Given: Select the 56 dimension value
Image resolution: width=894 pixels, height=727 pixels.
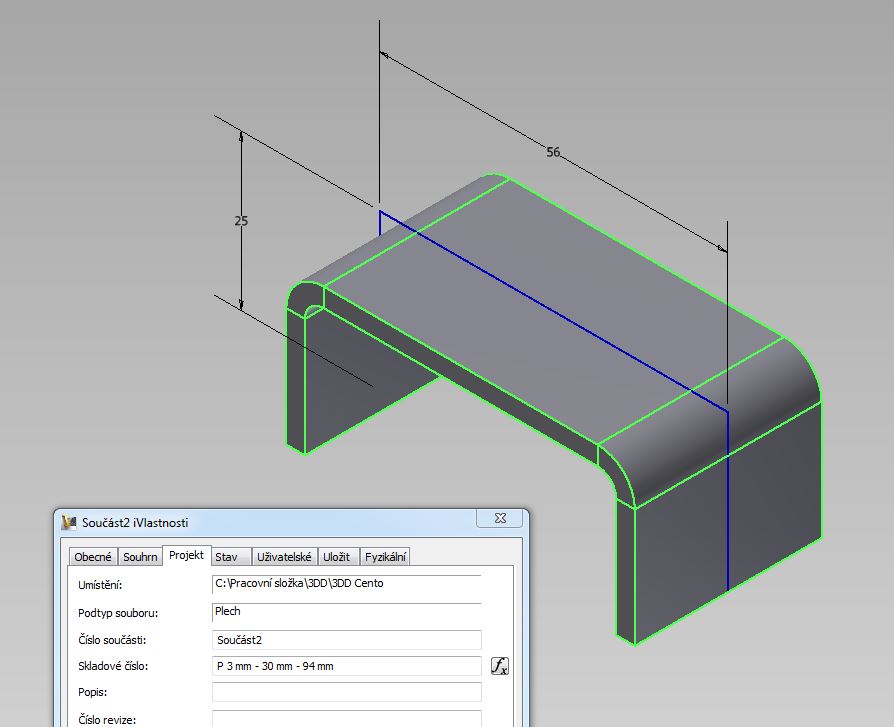Looking at the screenshot, I should pos(553,153).
